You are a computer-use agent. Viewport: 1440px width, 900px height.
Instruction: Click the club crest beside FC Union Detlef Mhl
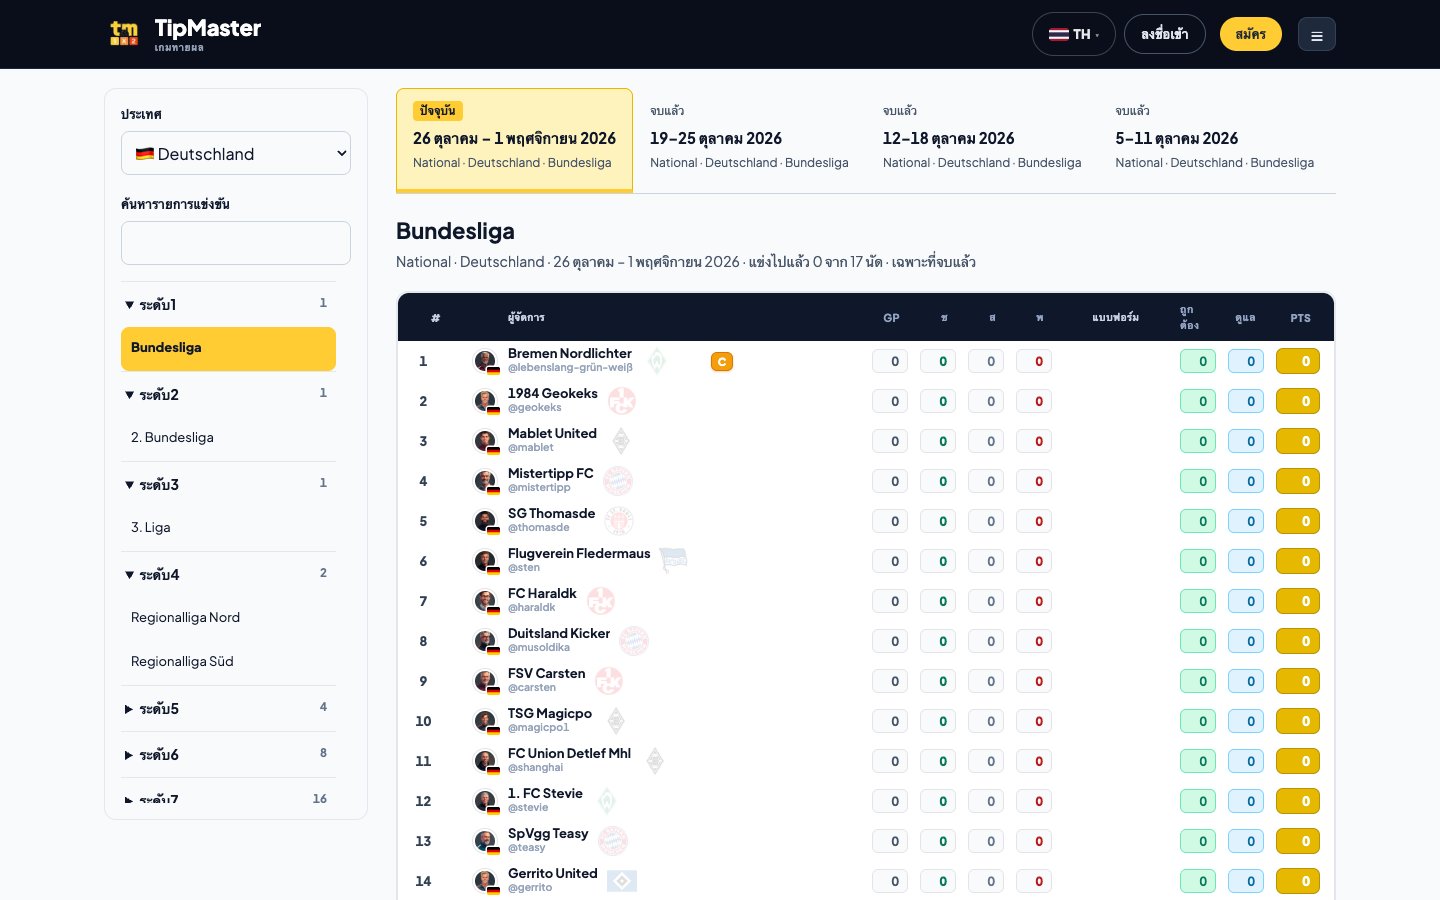pos(655,761)
